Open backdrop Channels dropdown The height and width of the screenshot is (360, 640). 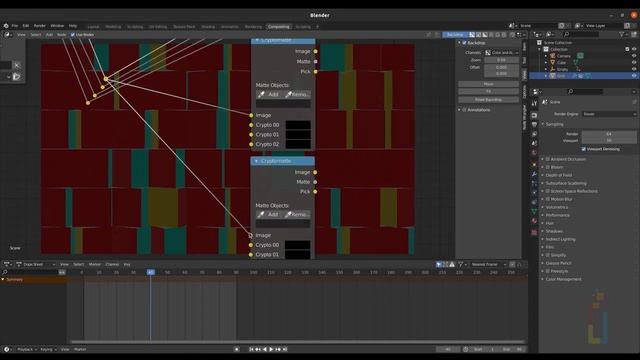tap(502, 53)
